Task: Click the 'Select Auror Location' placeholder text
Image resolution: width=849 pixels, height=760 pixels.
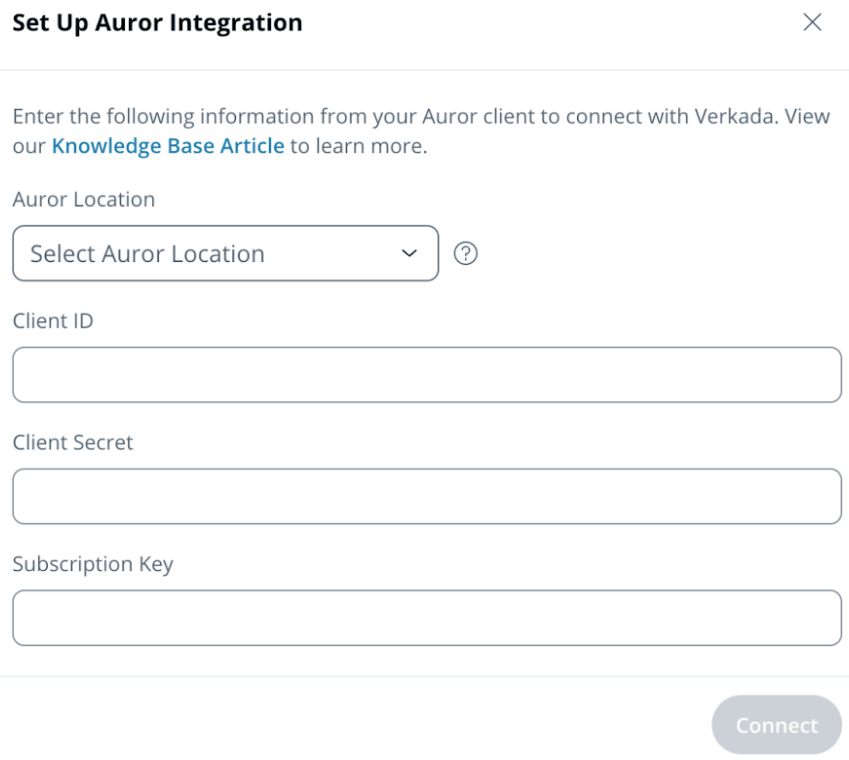Action: pos(147,254)
